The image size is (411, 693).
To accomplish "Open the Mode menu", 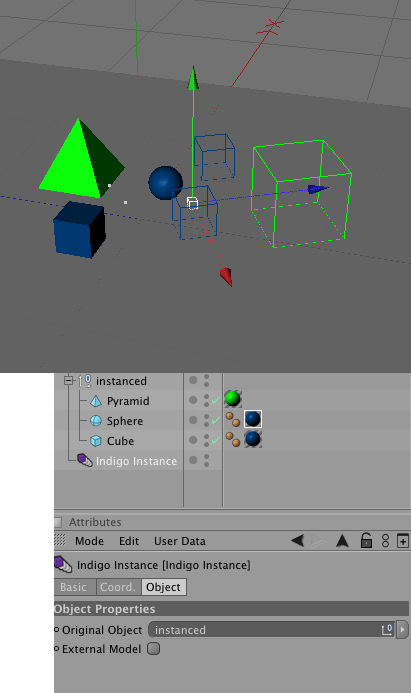I will pyautogui.click(x=89, y=541).
